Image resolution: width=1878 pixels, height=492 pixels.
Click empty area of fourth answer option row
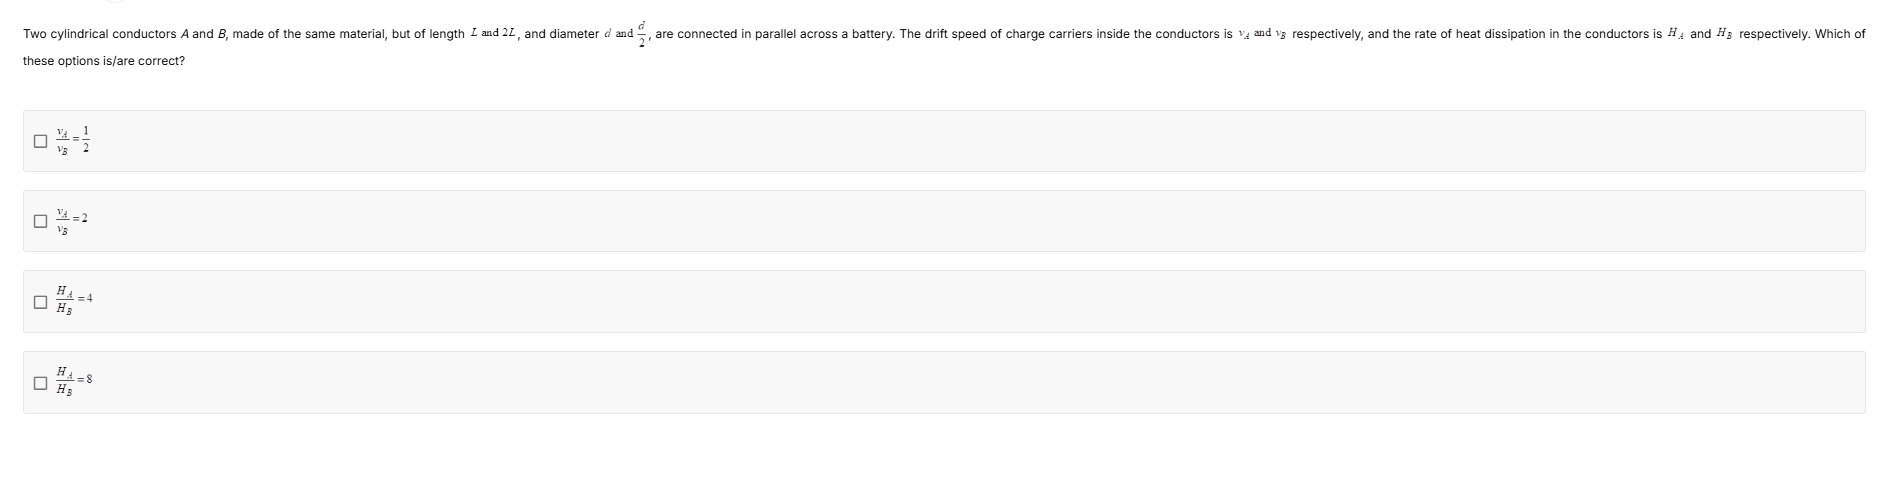[x=944, y=382]
